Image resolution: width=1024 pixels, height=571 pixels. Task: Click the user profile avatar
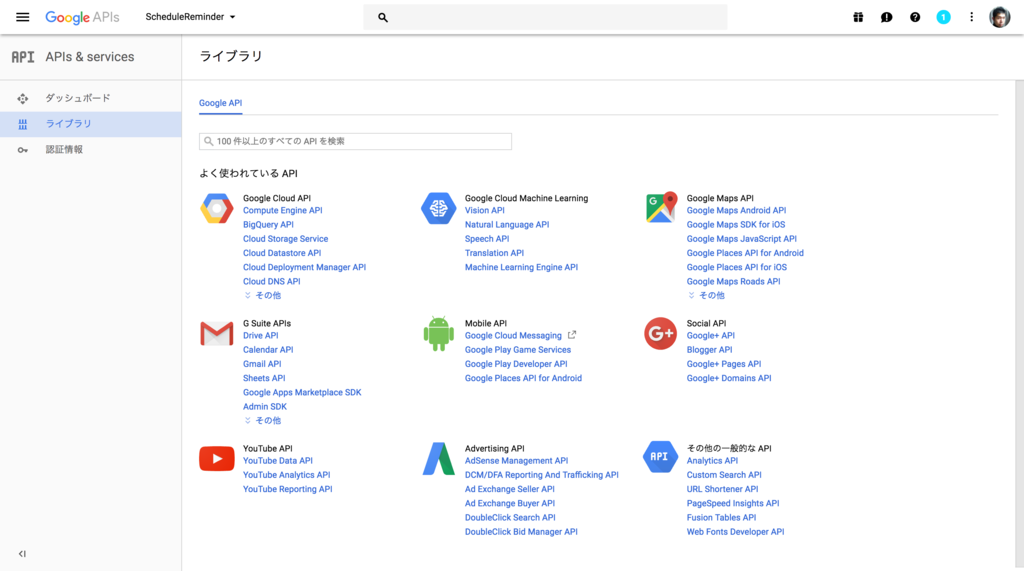click(999, 17)
